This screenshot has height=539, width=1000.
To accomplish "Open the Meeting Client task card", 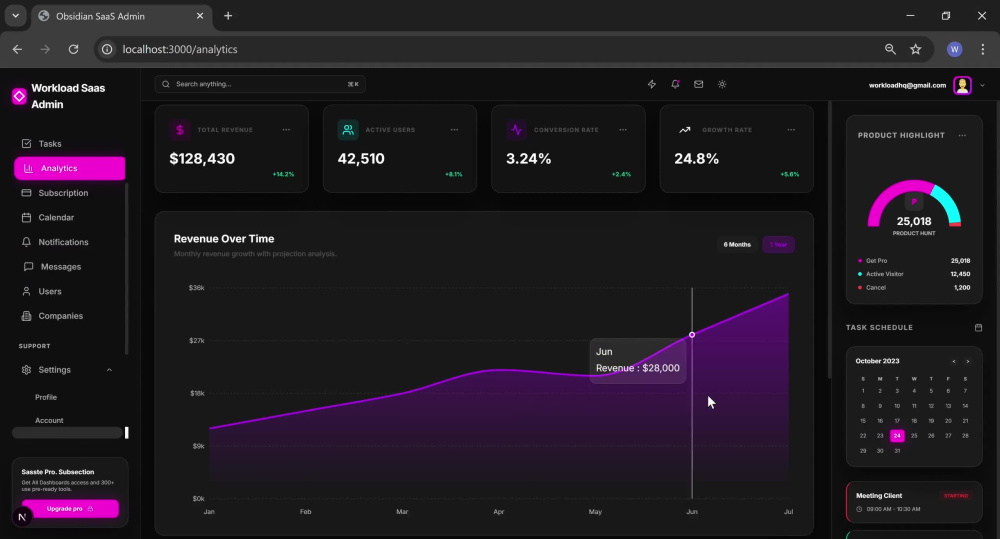I will pyautogui.click(x=914, y=502).
